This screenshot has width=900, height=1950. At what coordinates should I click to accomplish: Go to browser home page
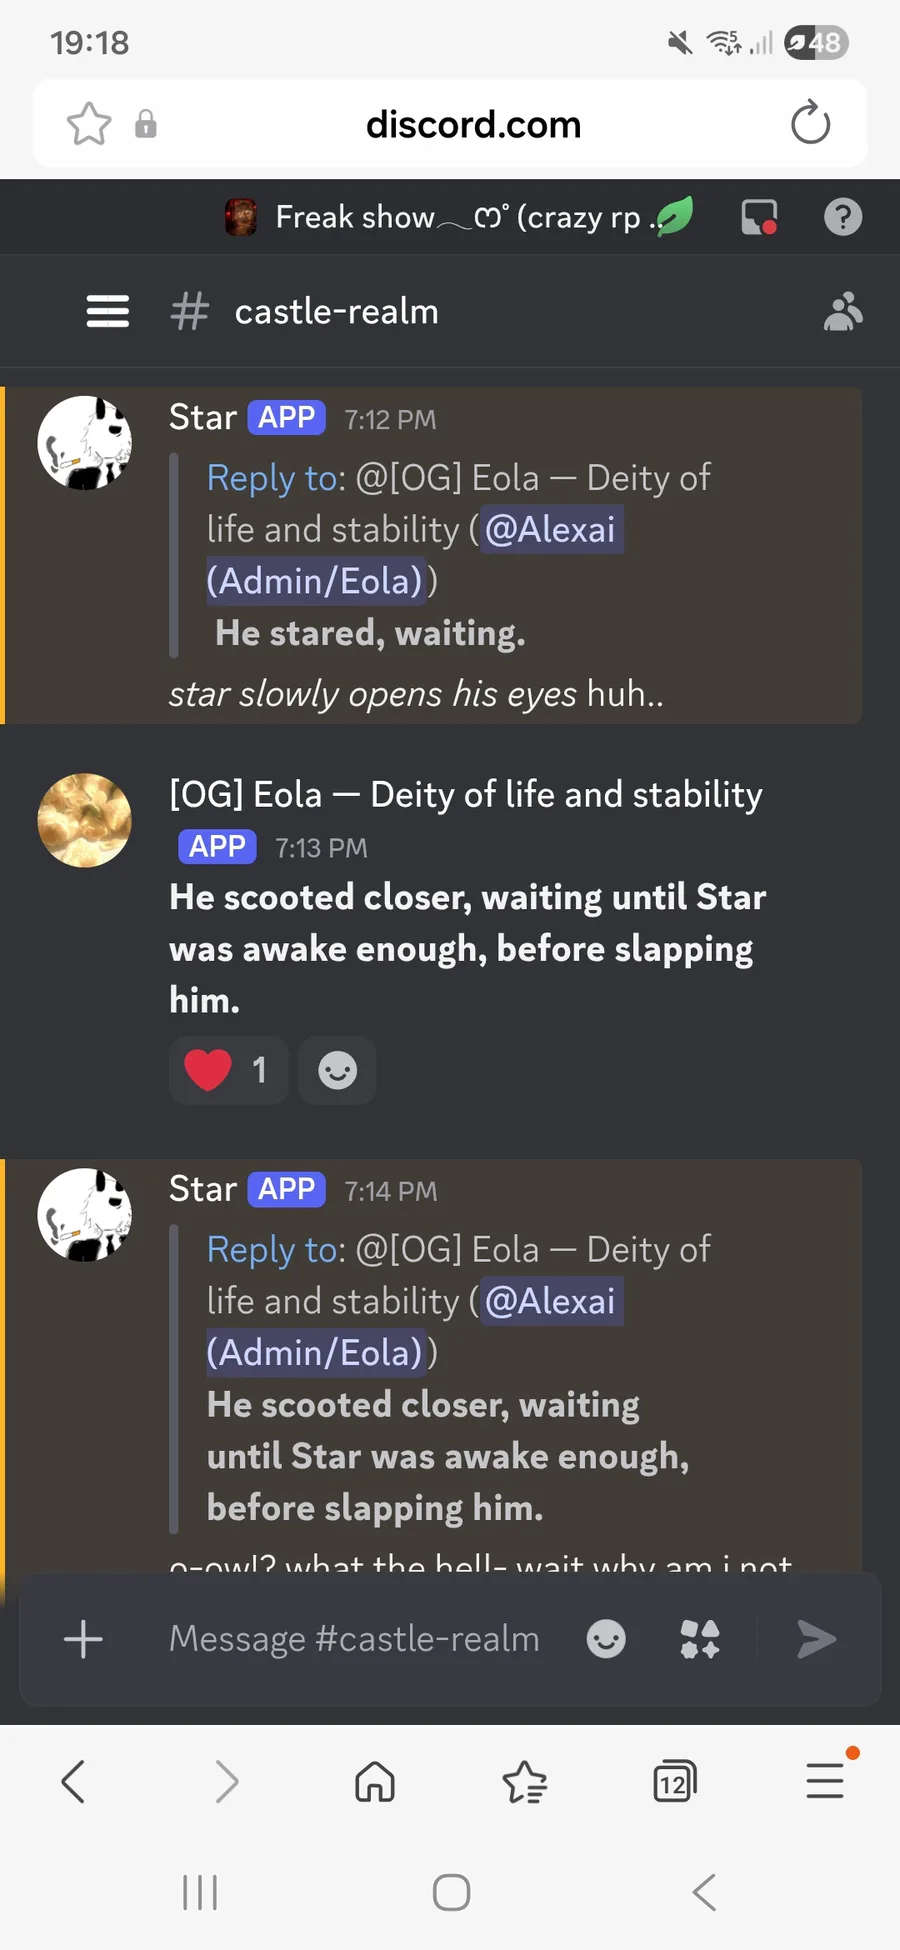pos(375,1781)
